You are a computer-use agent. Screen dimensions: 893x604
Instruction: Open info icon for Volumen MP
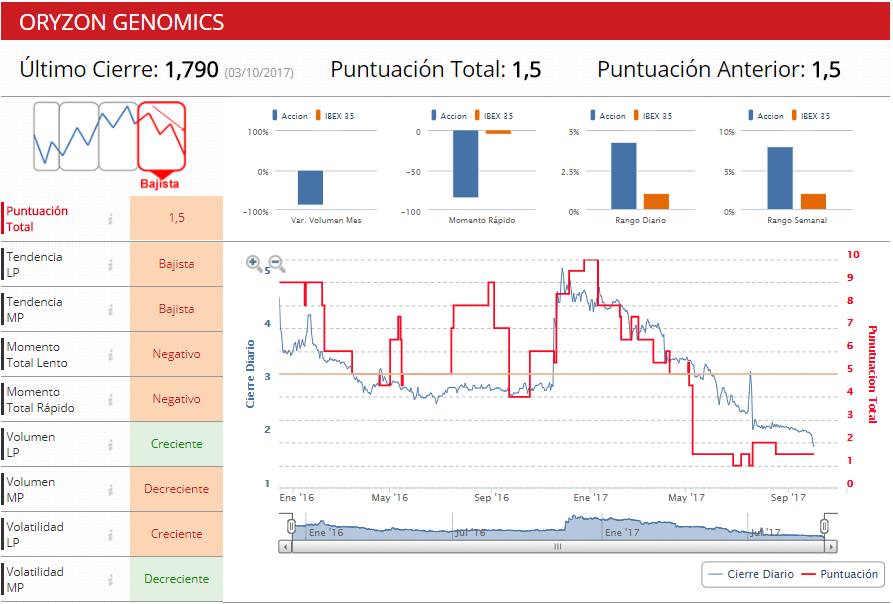click(110, 490)
